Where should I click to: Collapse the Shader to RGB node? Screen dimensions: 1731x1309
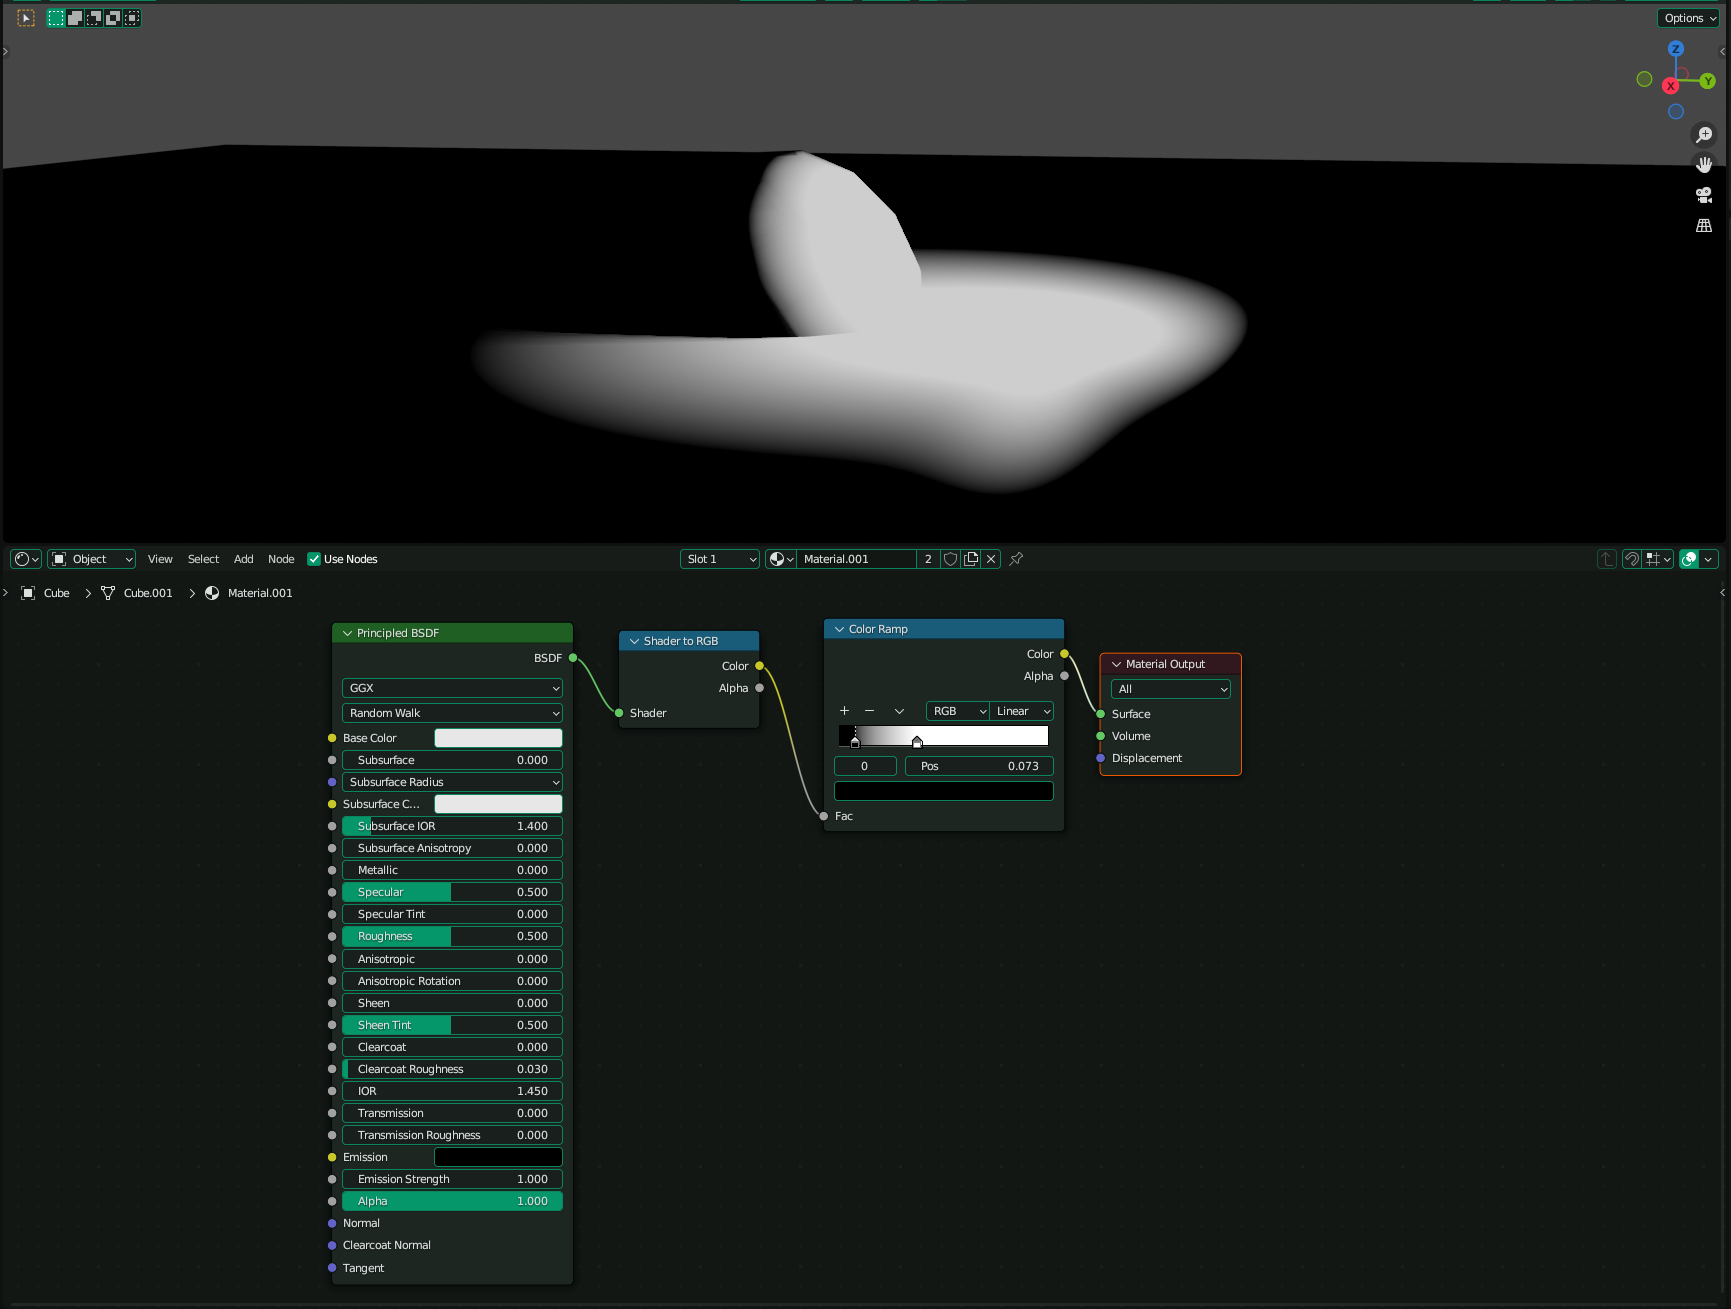[634, 641]
